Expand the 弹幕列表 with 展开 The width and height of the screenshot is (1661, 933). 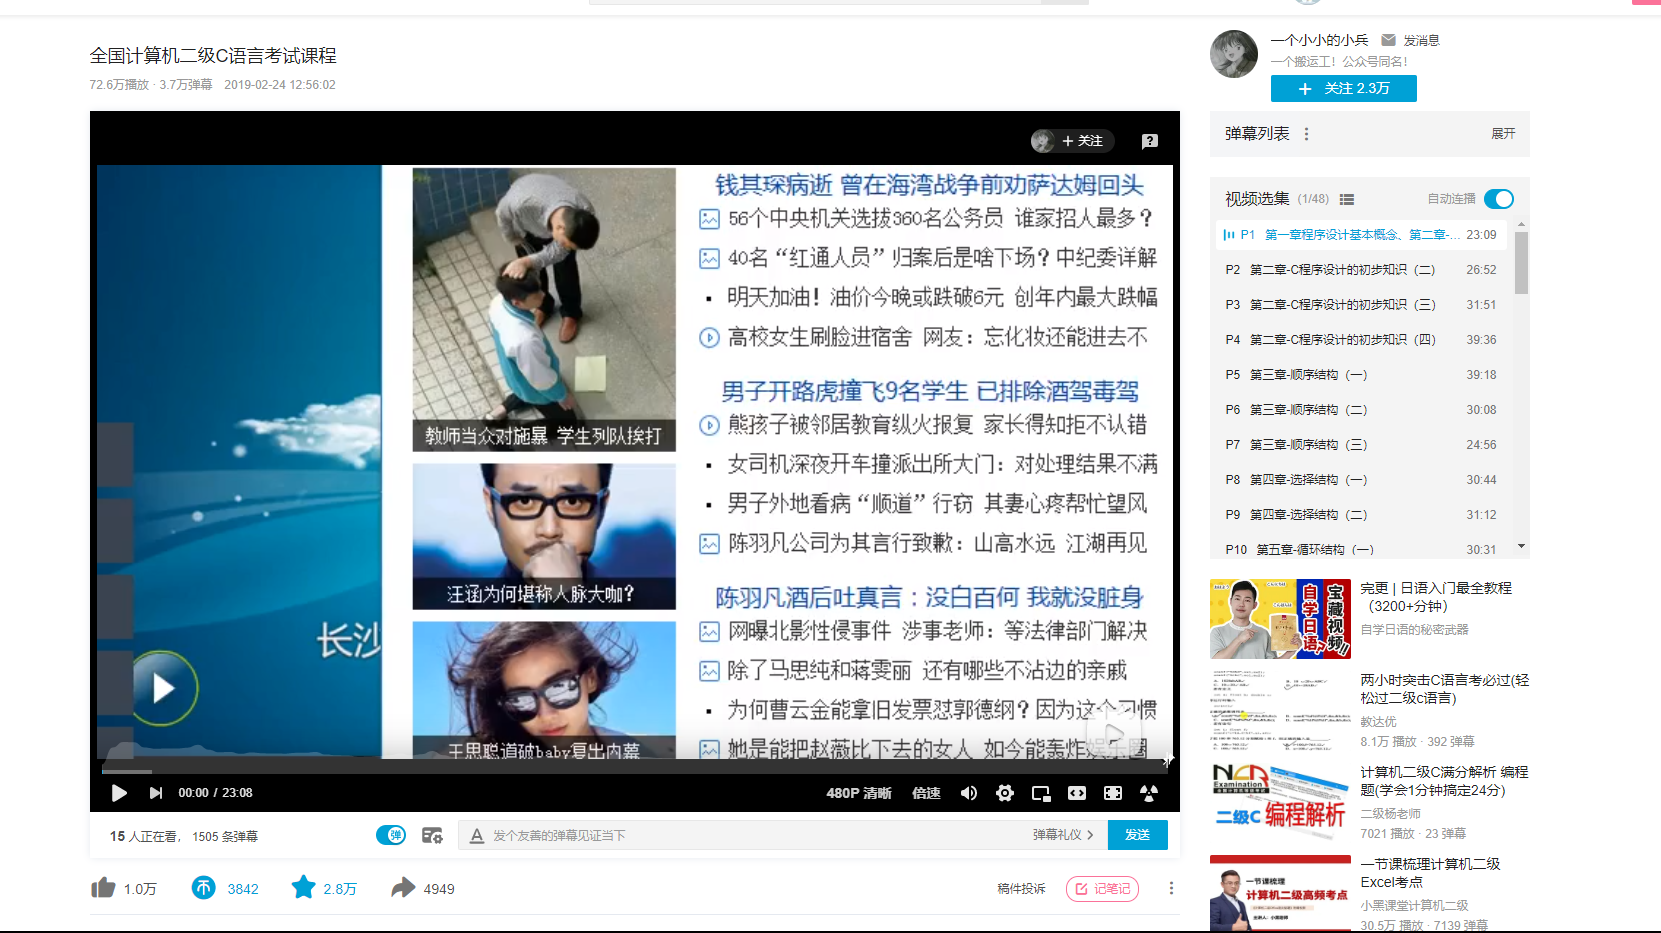(1503, 134)
